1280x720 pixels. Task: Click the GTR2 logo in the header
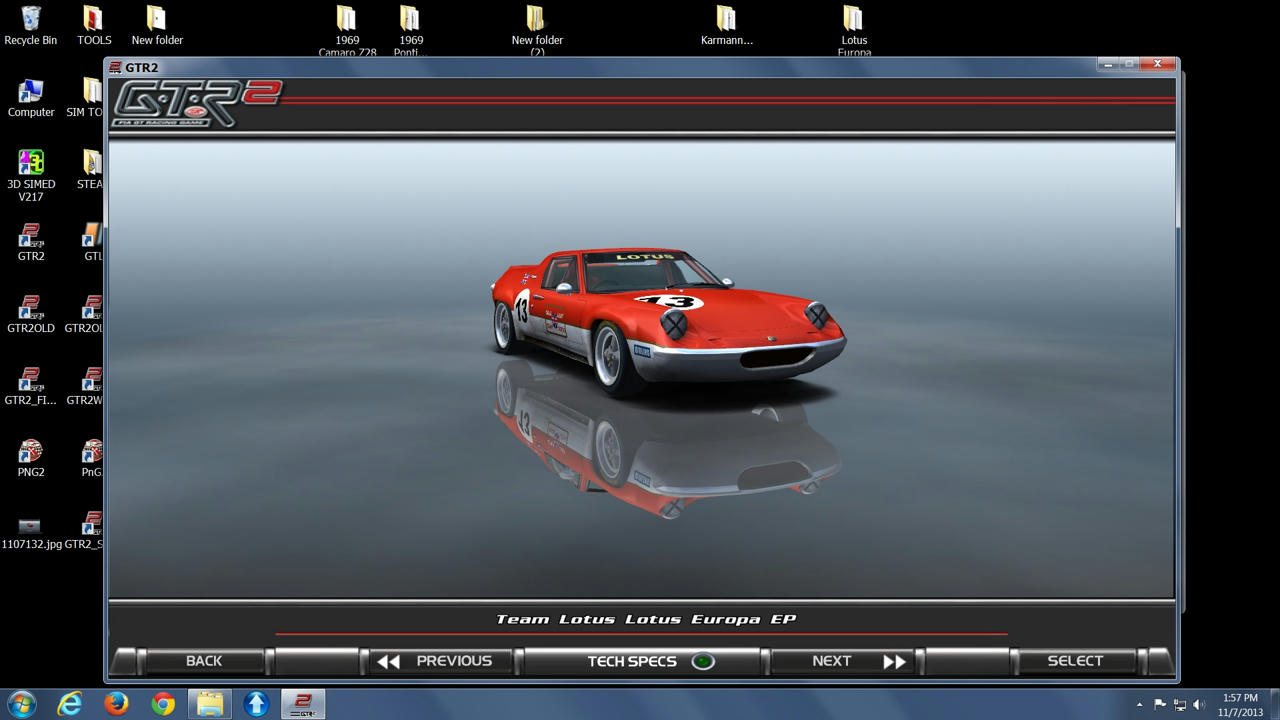(x=197, y=104)
